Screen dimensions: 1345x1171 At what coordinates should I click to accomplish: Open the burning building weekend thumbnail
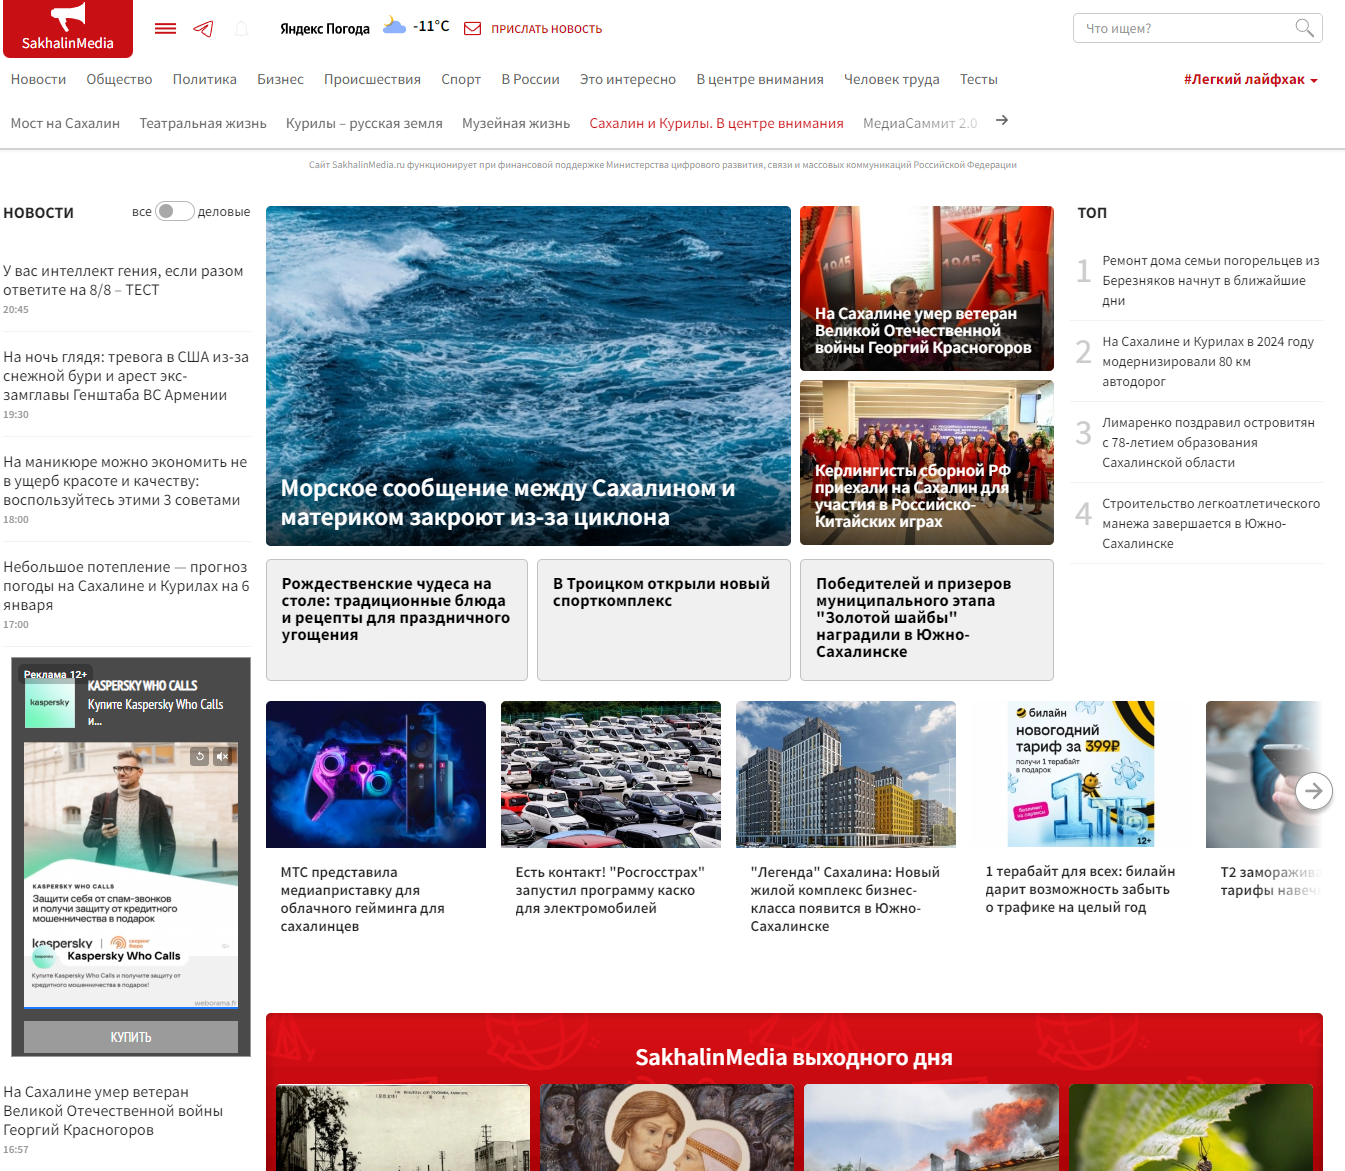(931, 1127)
